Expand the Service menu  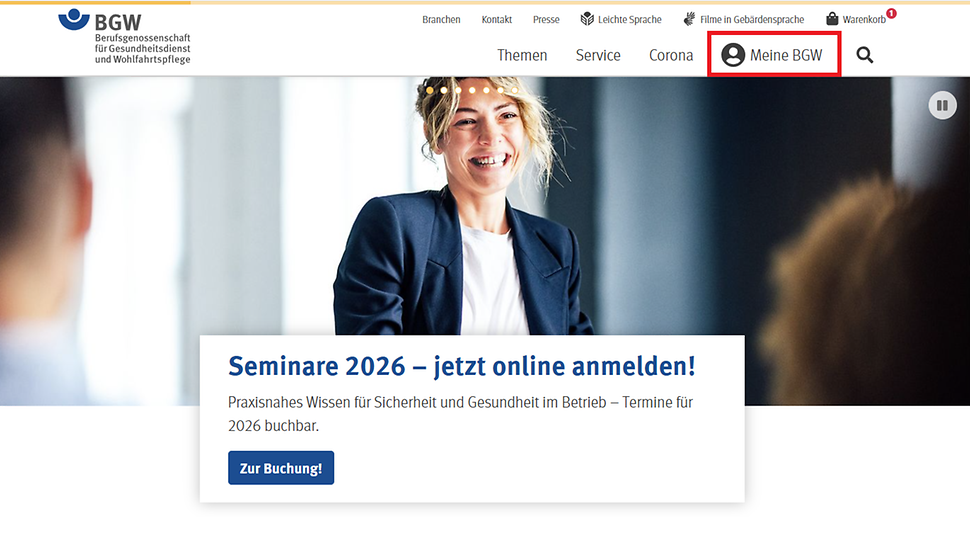coord(598,55)
